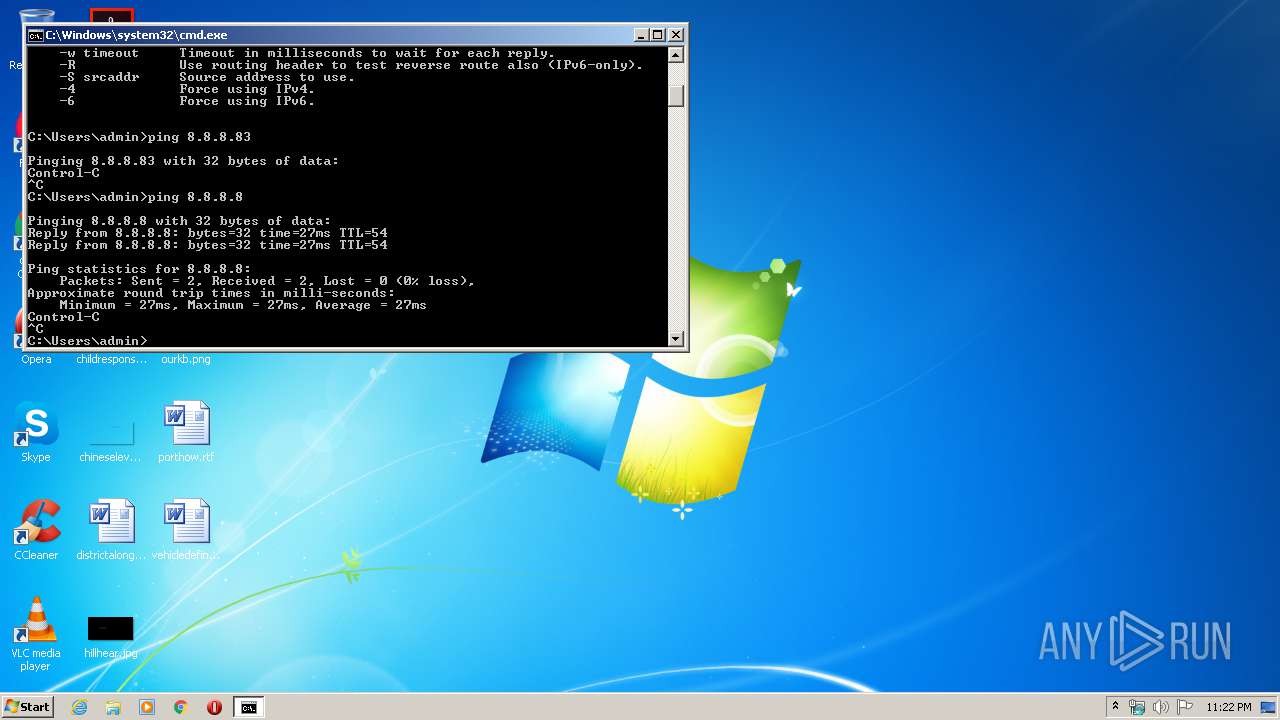
Task: Launch Internet Explorer from taskbar
Action: coord(80,707)
